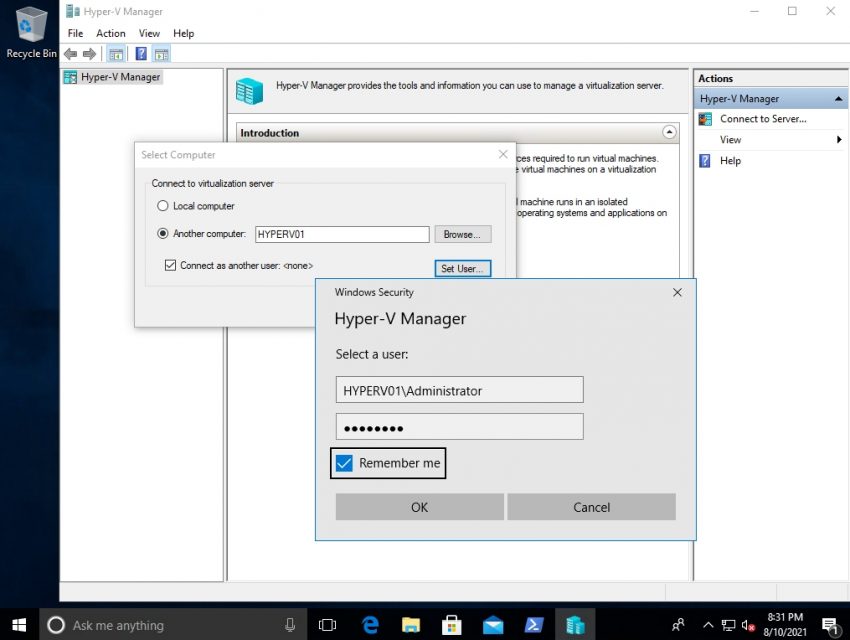Open Help via the toolbar question mark icon
Viewport: 850px width, 640px height.
pyautogui.click(x=141, y=54)
